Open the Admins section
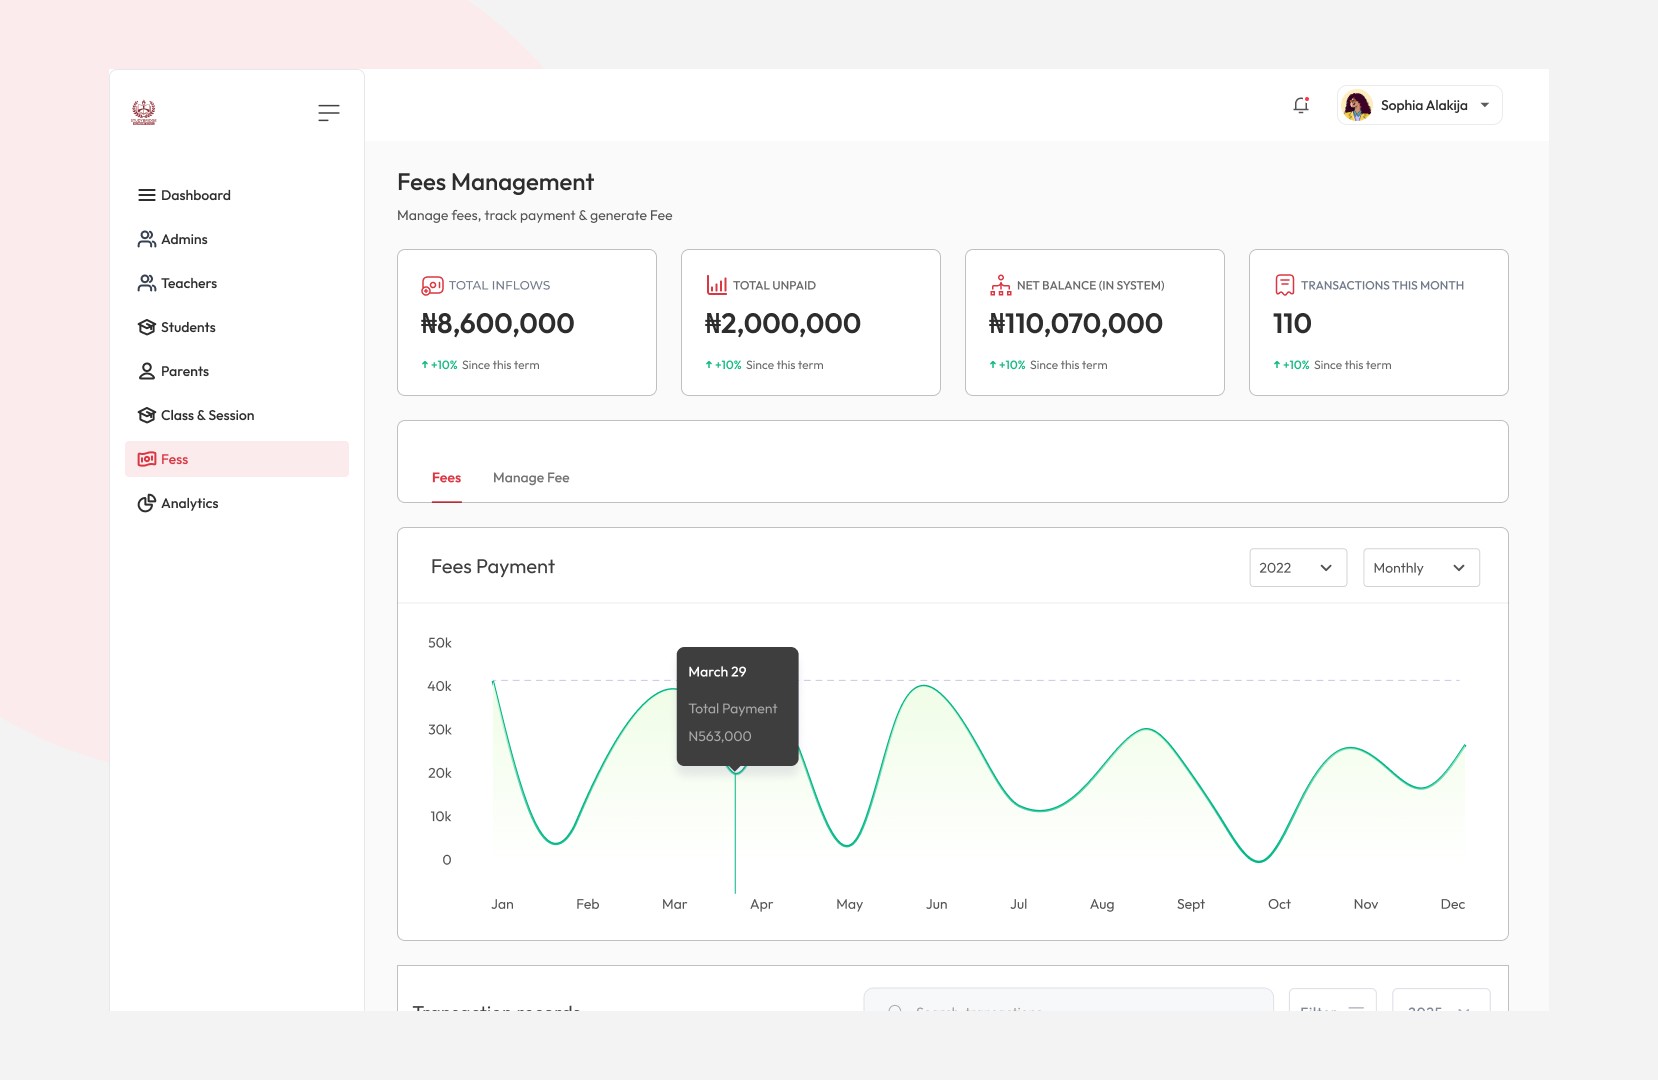This screenshot has width=1658, height=1080. pyautogui.click(x=237, y=239)
